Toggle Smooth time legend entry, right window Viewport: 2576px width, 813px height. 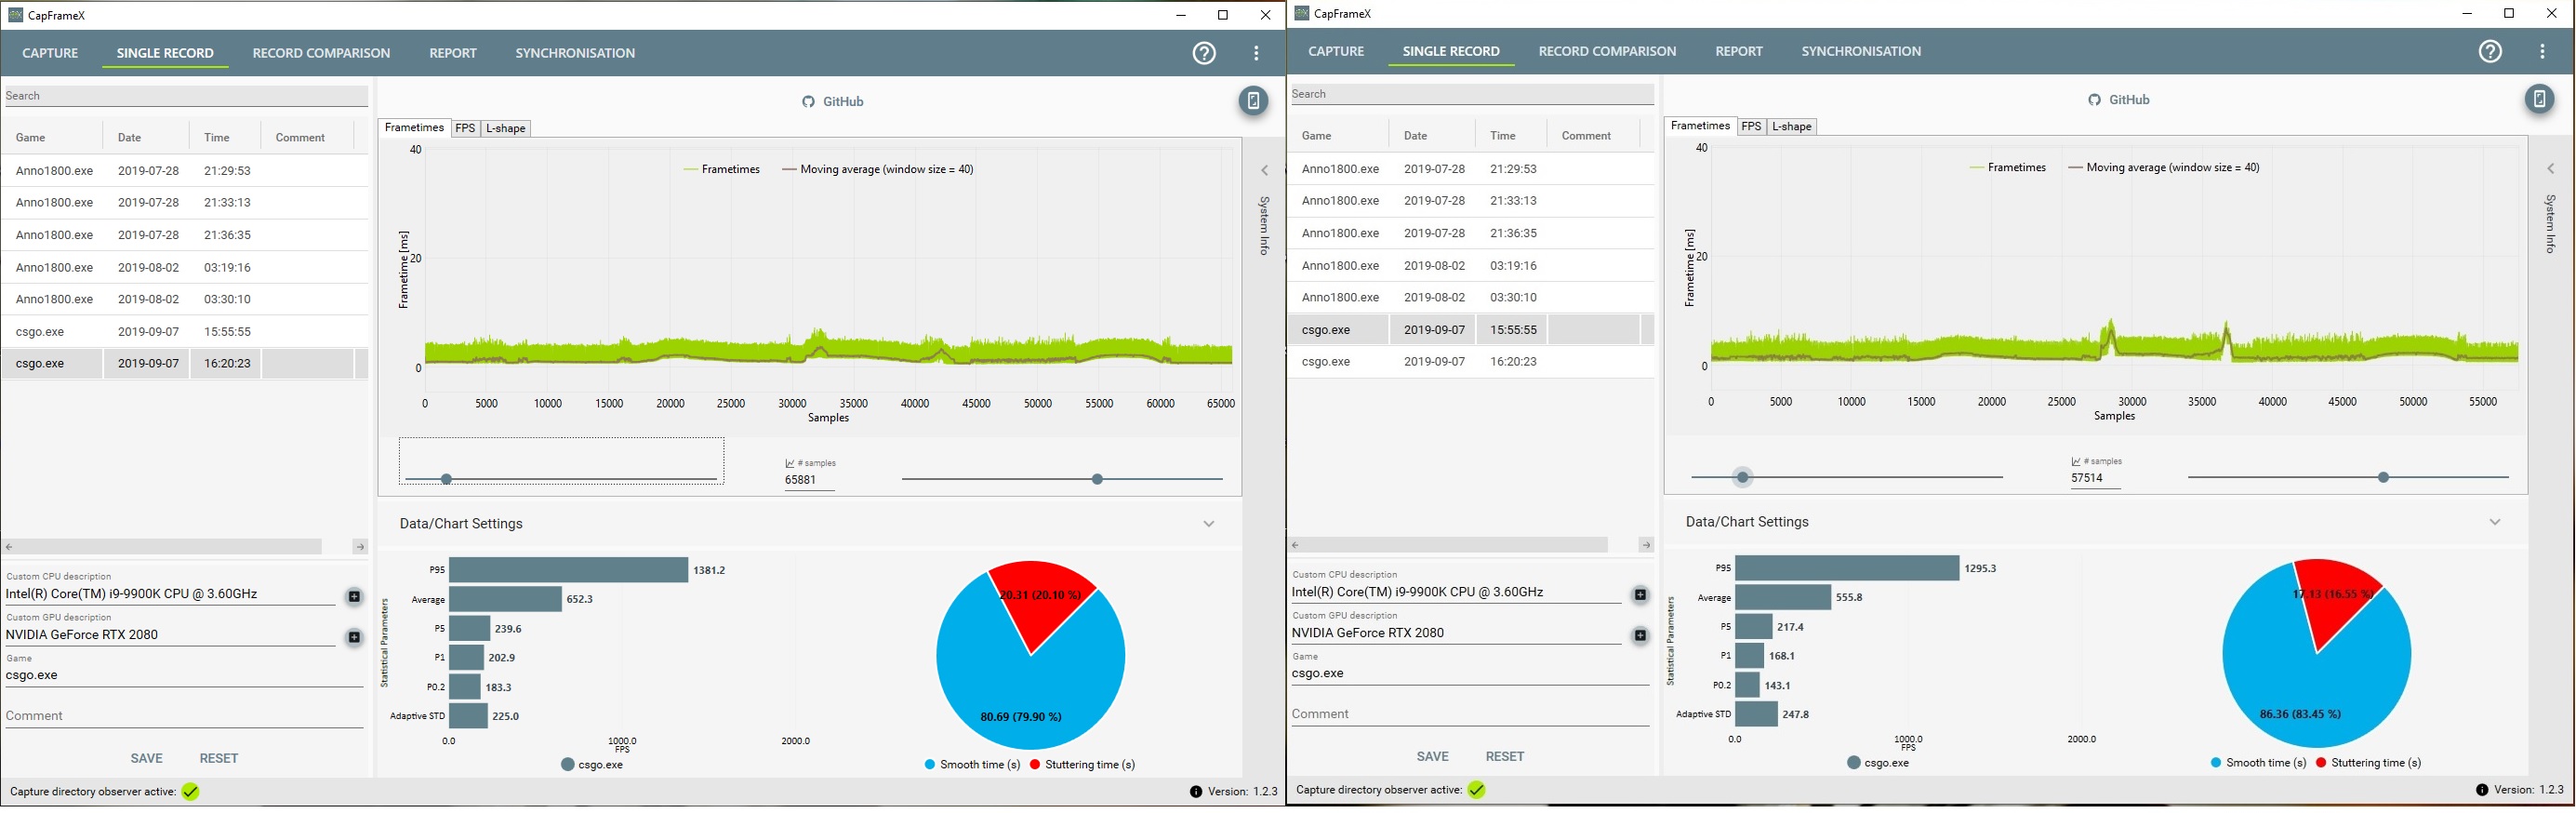pyautogui.click(x=2258, y=763)
